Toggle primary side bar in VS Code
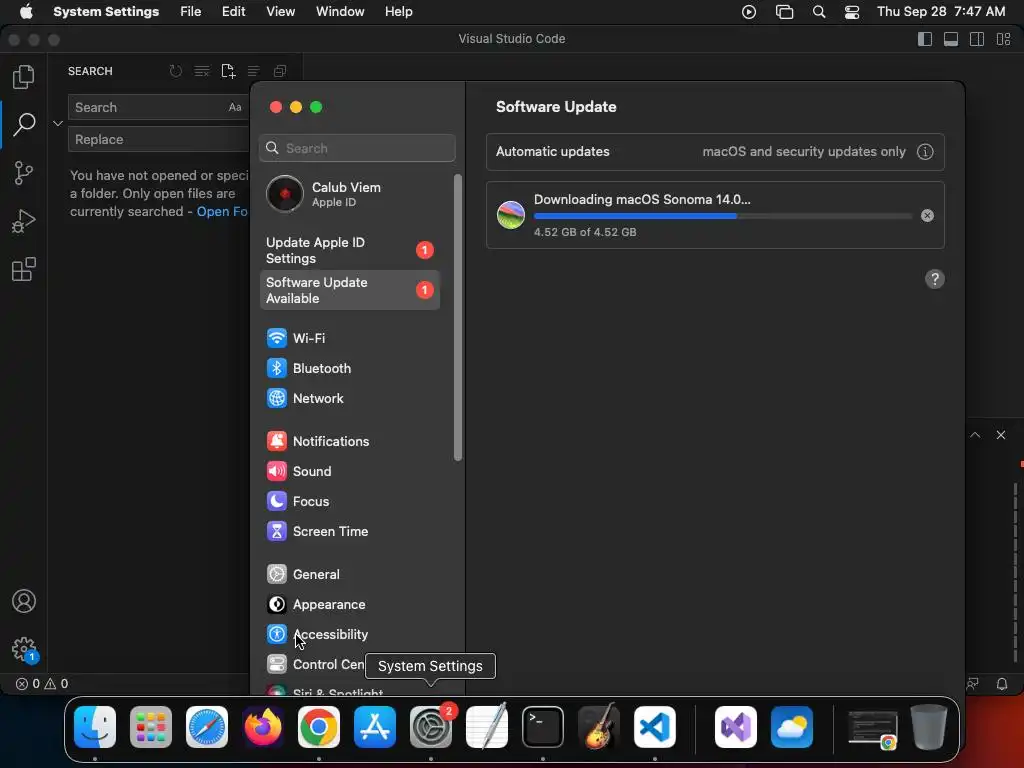Screen dimensions: 1024x768 point(925,39)
